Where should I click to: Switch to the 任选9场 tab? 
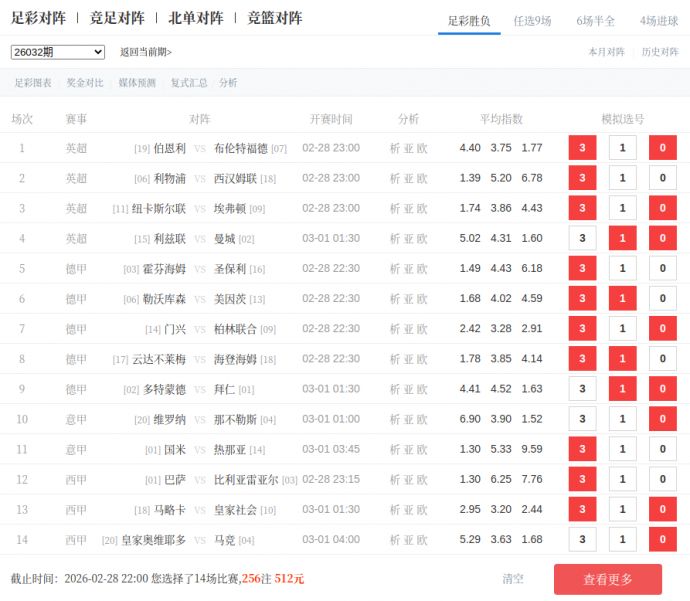point(532,20)
